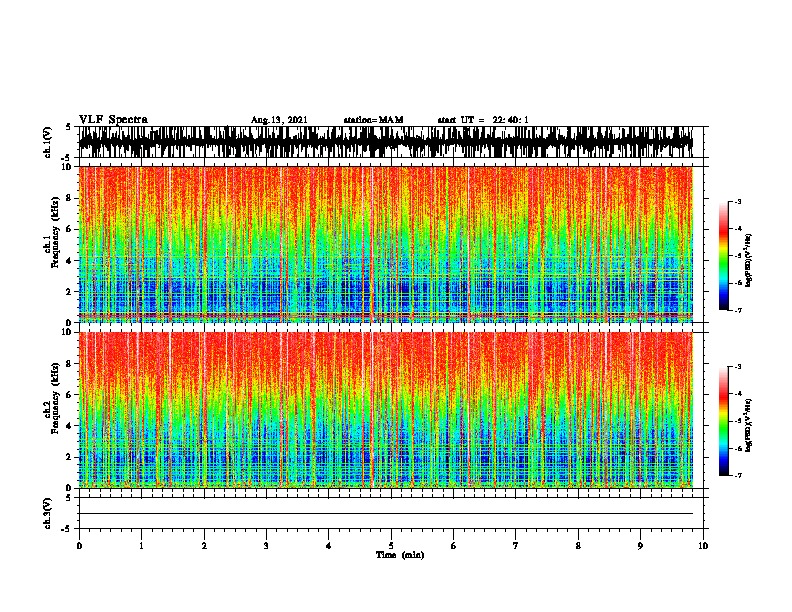Click inside the ch.2 spectrogram panel
Viewport: 792px width, 612px height.
tap(385, 410)
